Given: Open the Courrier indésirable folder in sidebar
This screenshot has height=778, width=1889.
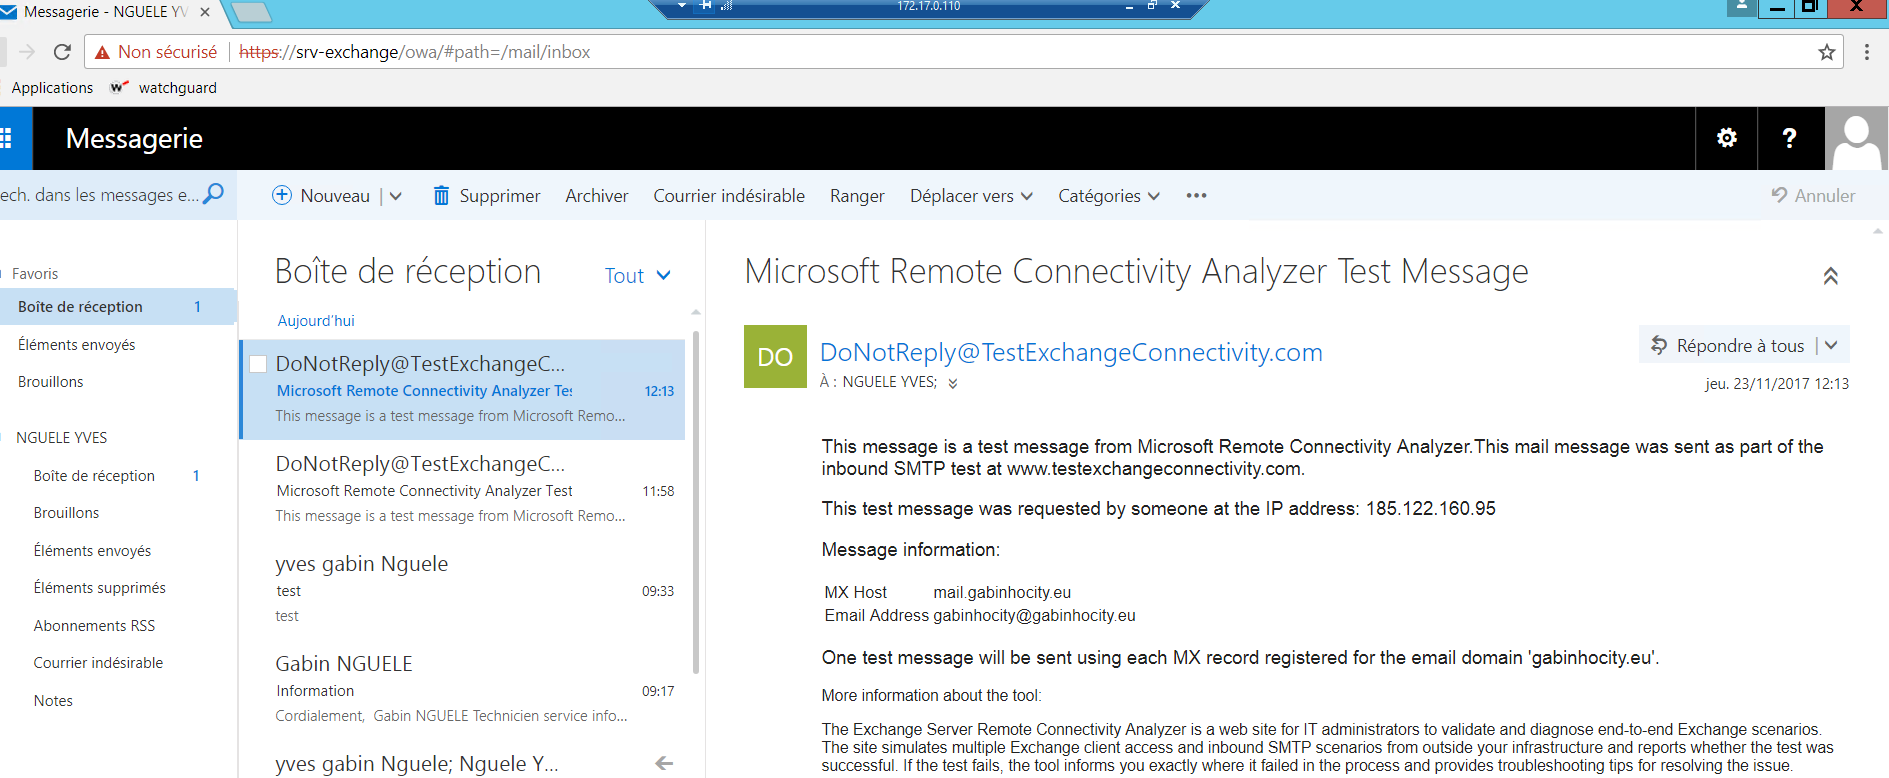Looking at the screenshot, I should pyautogui.click(x=98, y=663).
